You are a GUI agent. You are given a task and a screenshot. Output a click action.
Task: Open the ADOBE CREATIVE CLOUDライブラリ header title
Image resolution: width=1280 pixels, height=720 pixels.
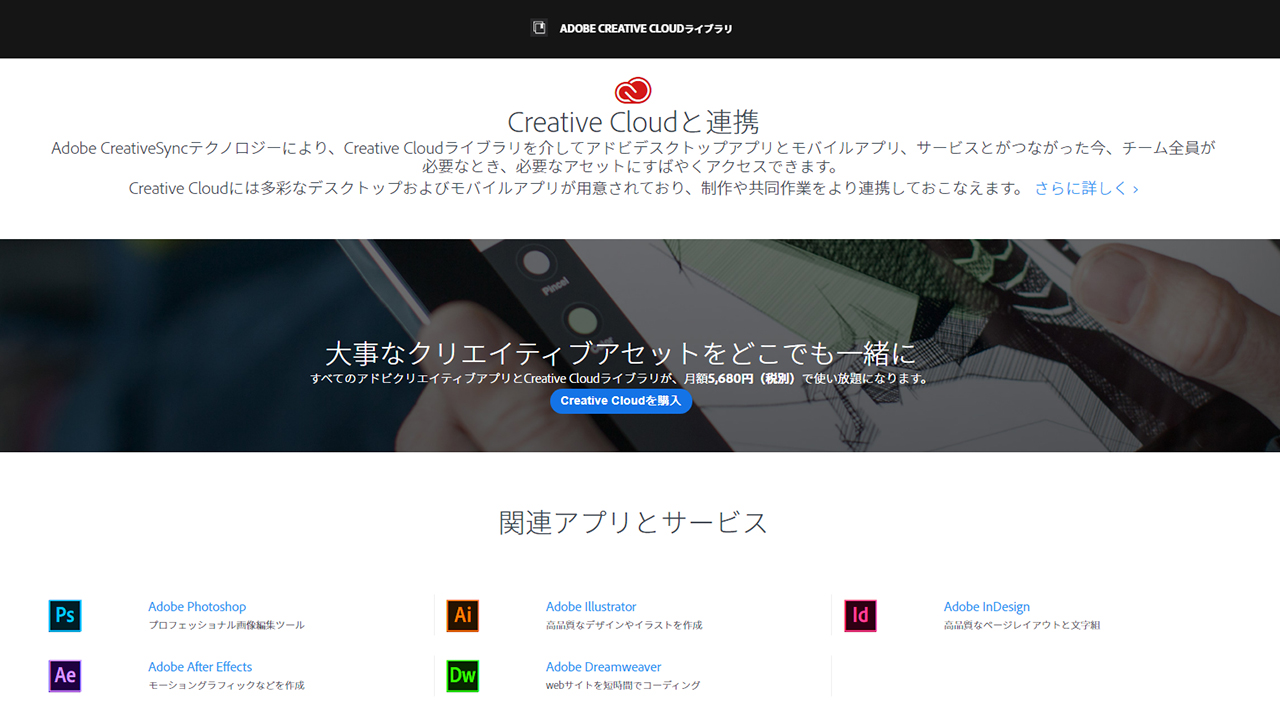click(646, 29)
